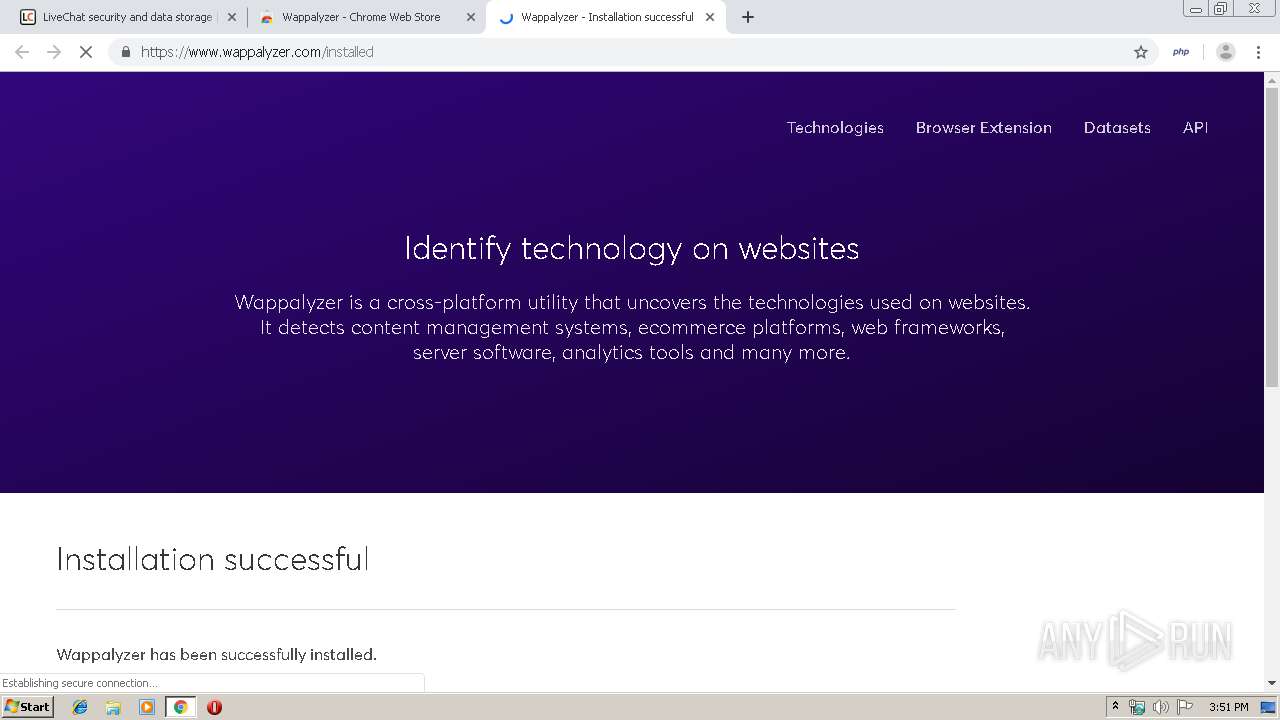View site security padlock information

click(x=125, y=52)
